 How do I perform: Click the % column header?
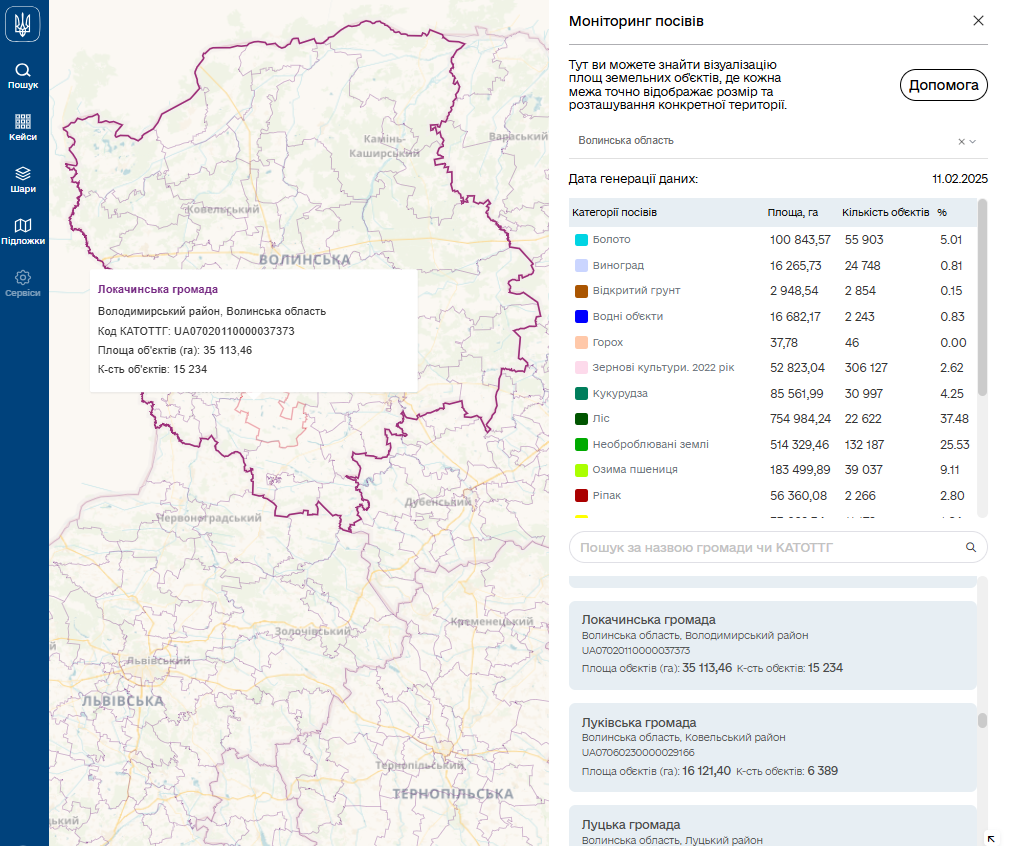click(942, 212)
